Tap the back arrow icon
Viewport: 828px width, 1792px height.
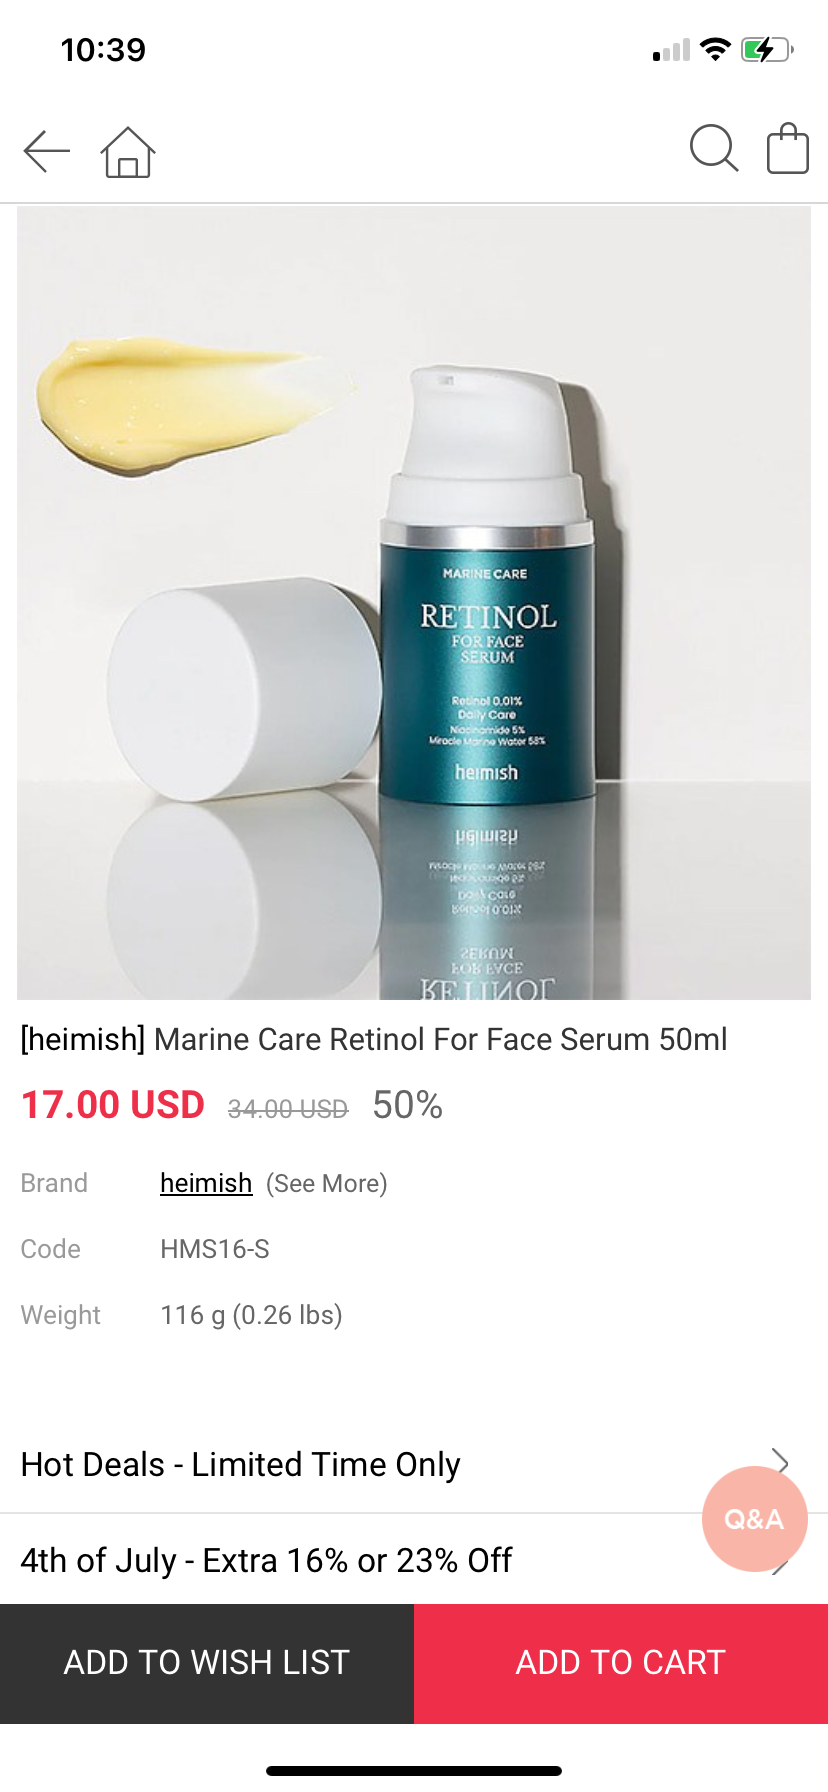point(47,152)
